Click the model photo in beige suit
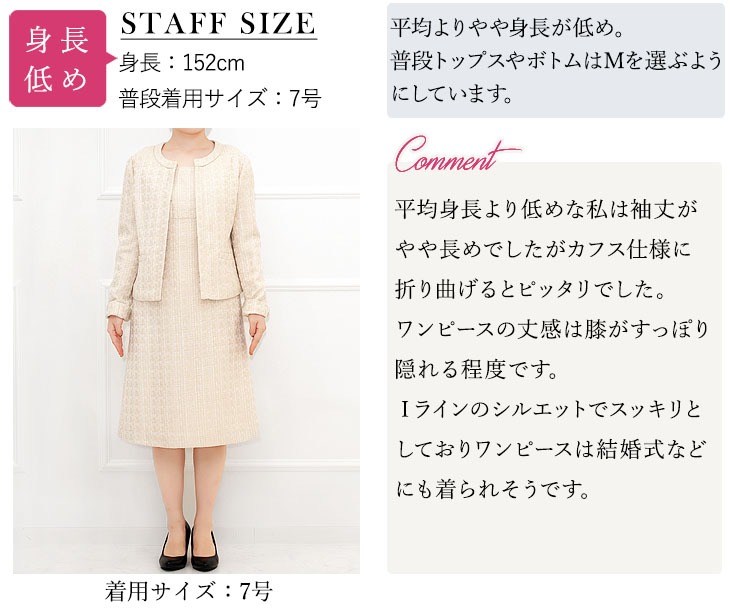 tap(186, 351)
